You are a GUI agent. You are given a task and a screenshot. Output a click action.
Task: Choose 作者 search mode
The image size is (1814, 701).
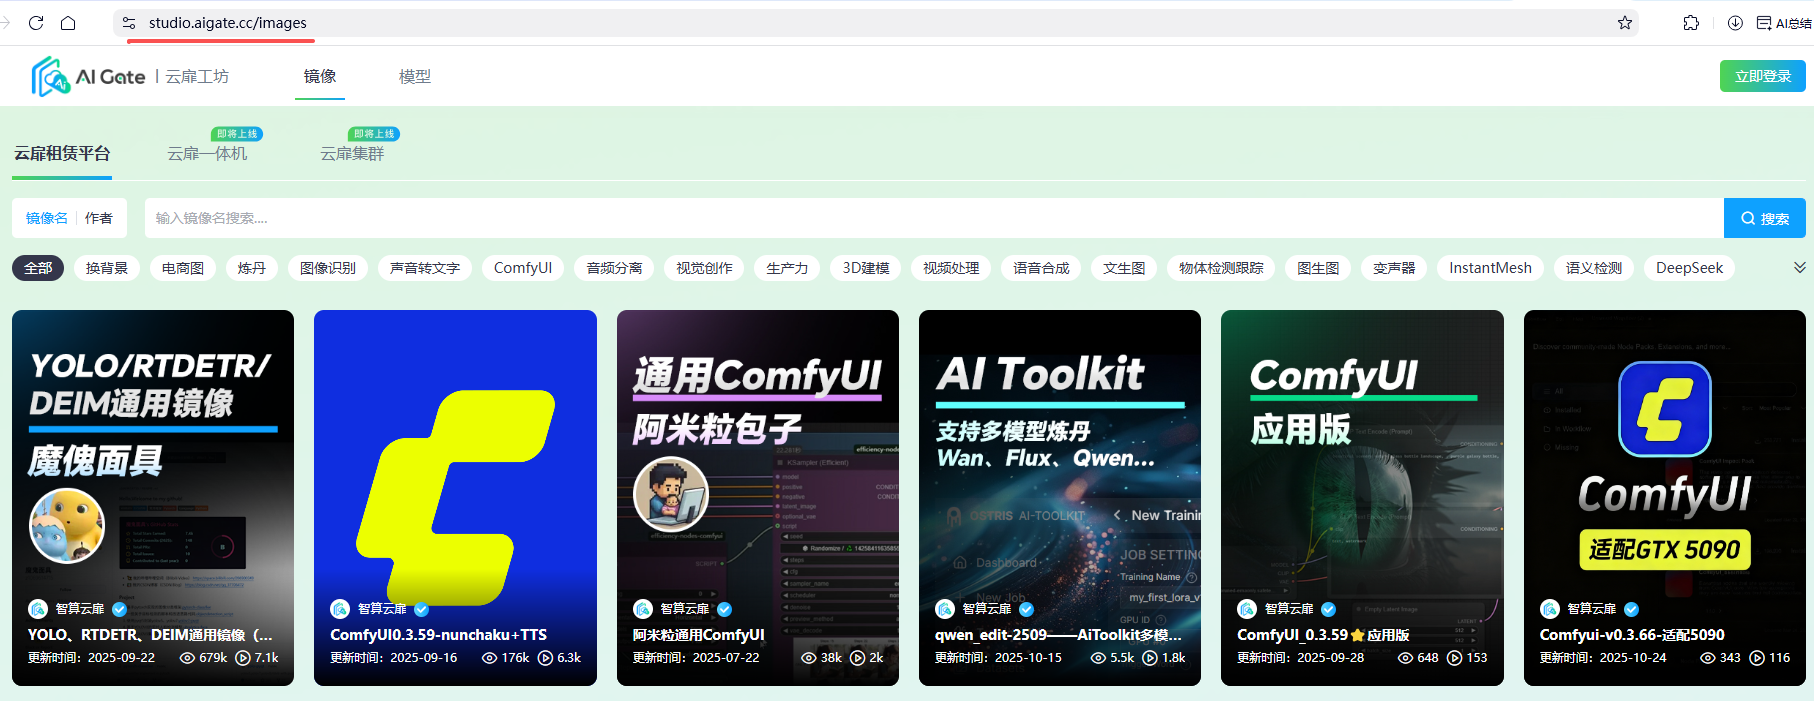tap(98, 218)
